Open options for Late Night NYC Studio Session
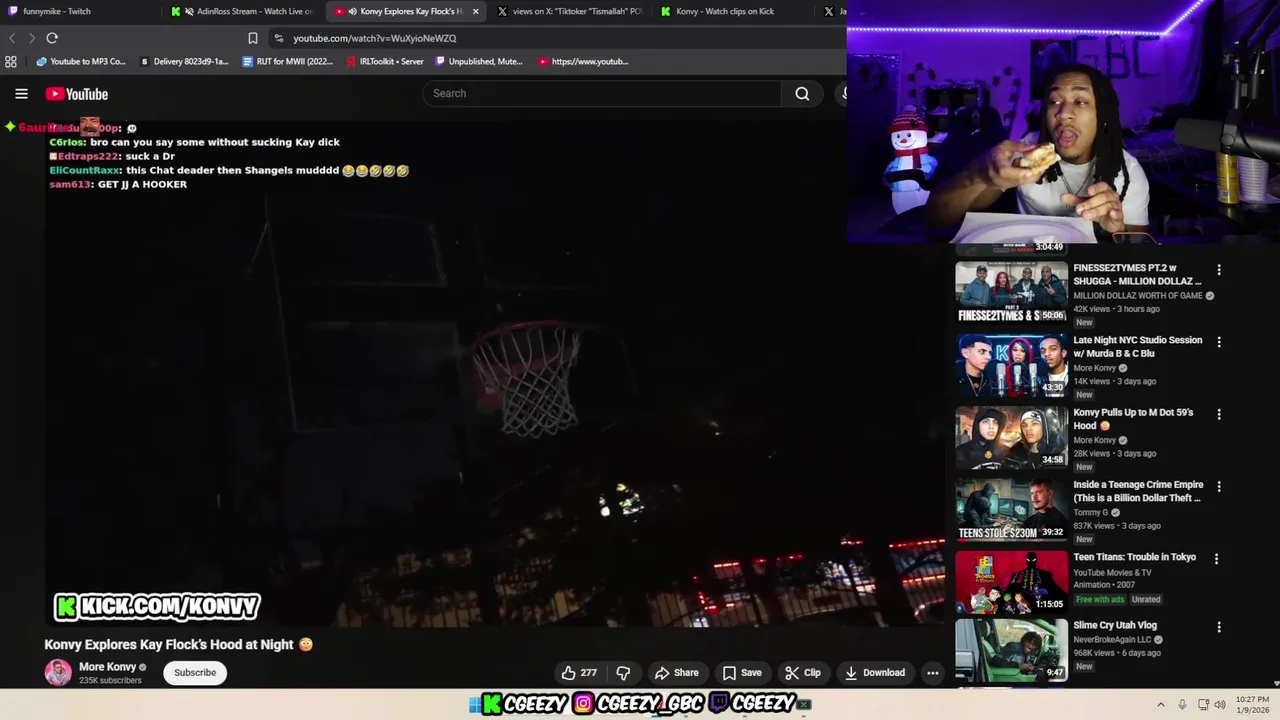The image size is (1280, 720). (1218, 342)
